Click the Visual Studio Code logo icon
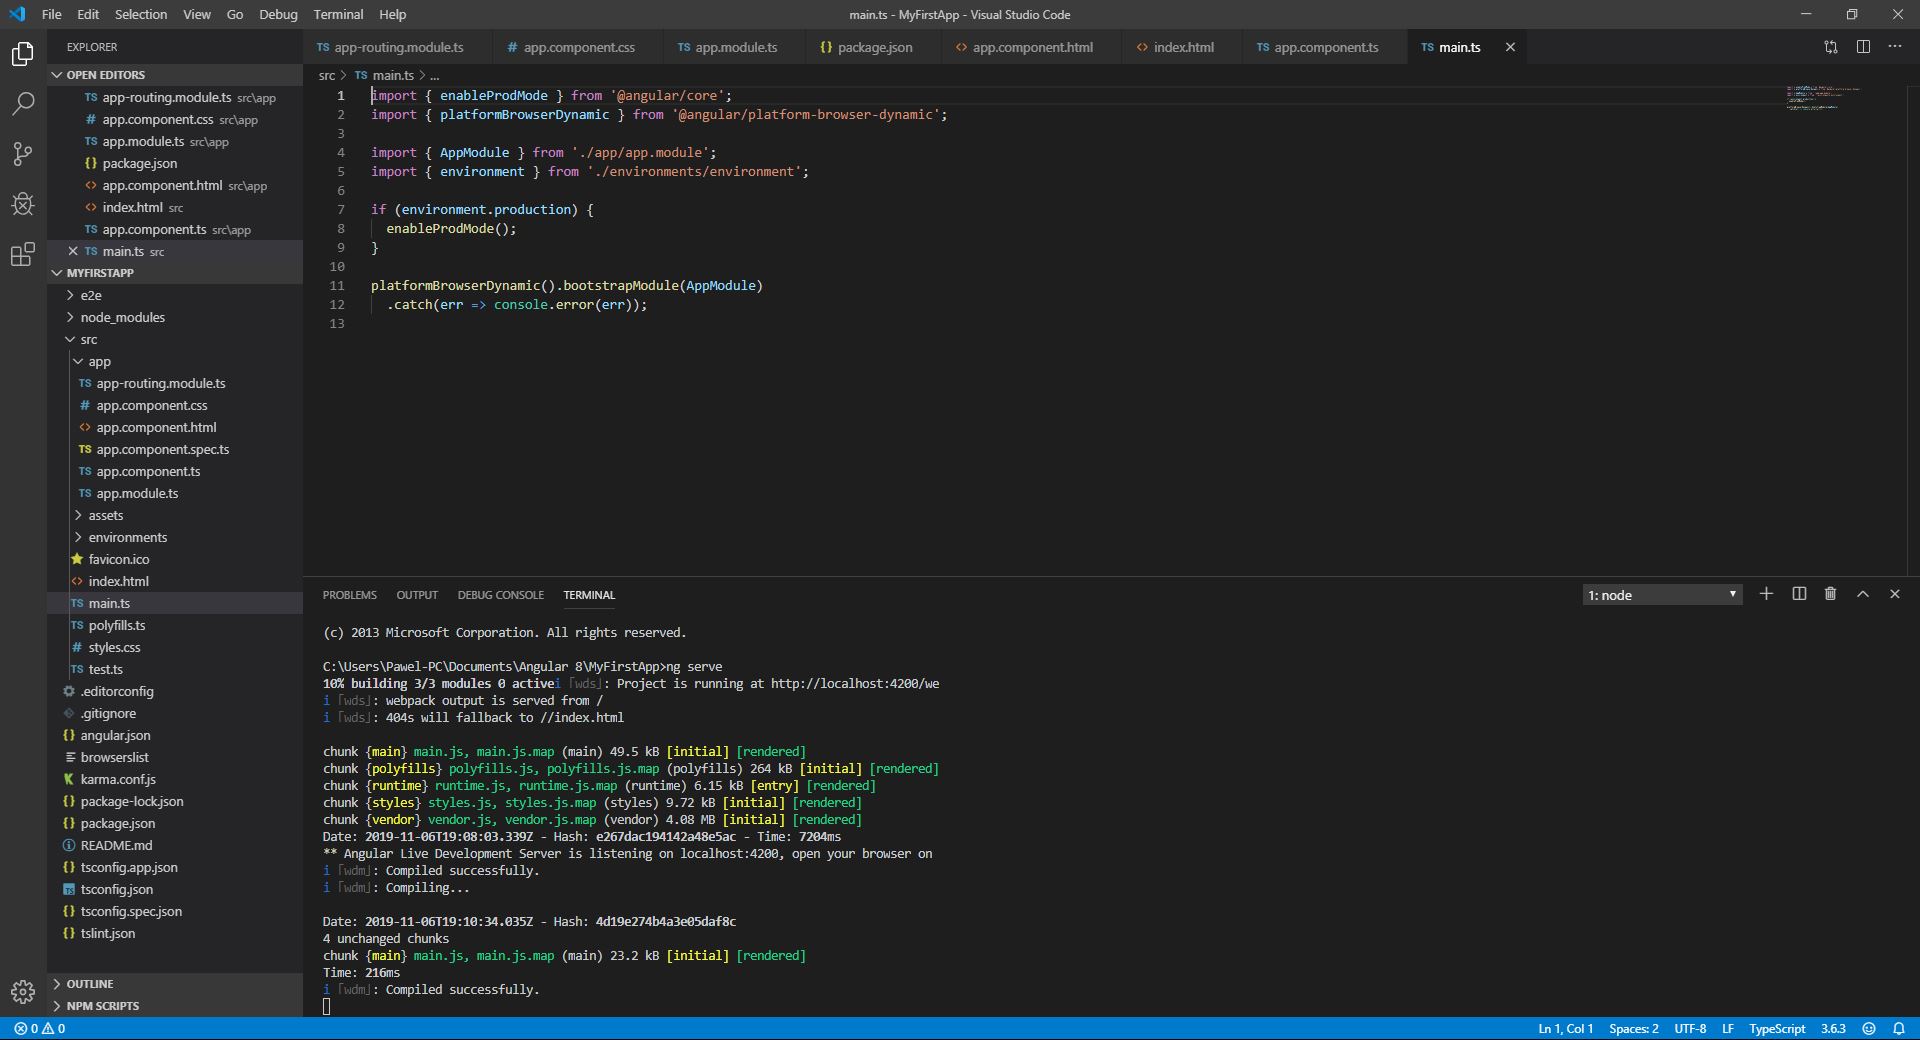 pos(17,14)
